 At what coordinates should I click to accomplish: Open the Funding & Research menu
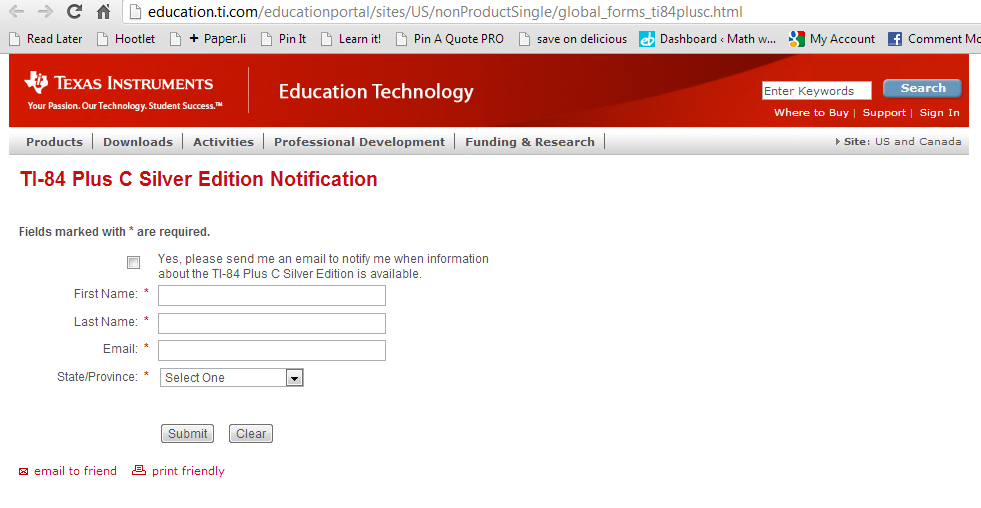[530, 142]
